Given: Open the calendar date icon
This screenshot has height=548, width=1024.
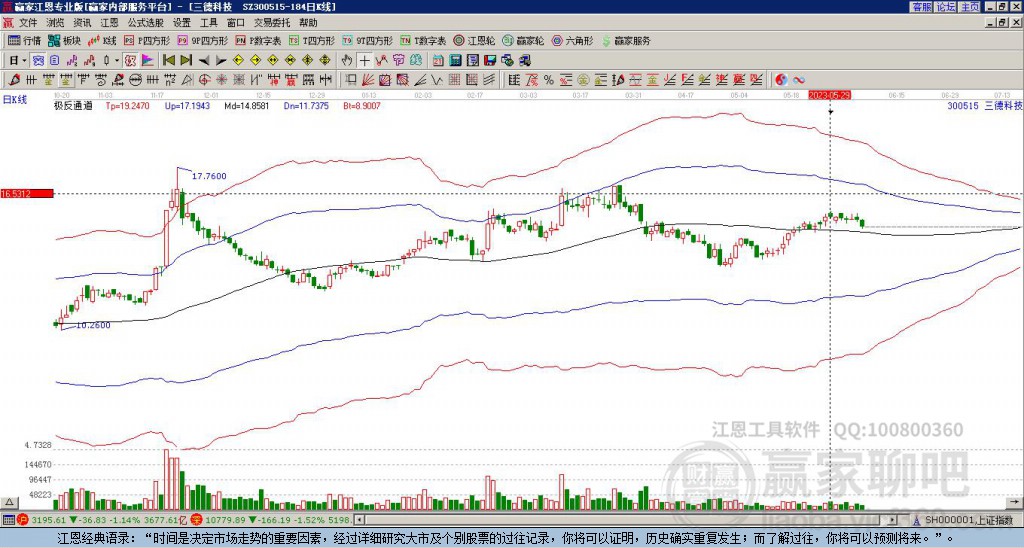Looking at the screenshot, I should [x=438, y=61].
